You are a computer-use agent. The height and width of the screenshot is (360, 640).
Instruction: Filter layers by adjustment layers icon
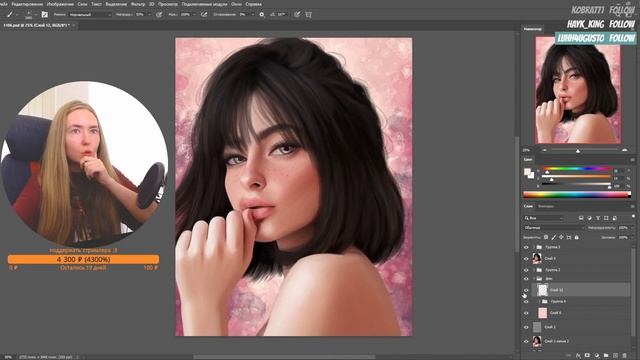pos(589,218)
